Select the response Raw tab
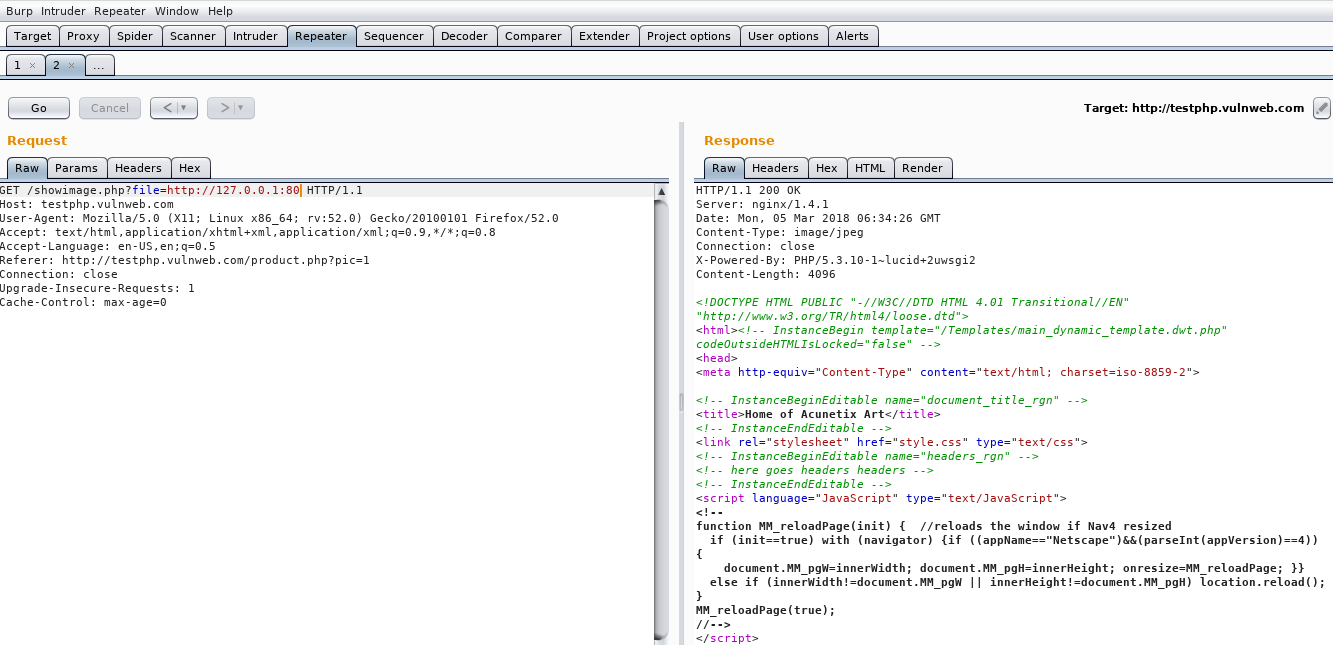The height and width of the screenshot is (645, 1333). pyautogui.click(x=724, y=168)
